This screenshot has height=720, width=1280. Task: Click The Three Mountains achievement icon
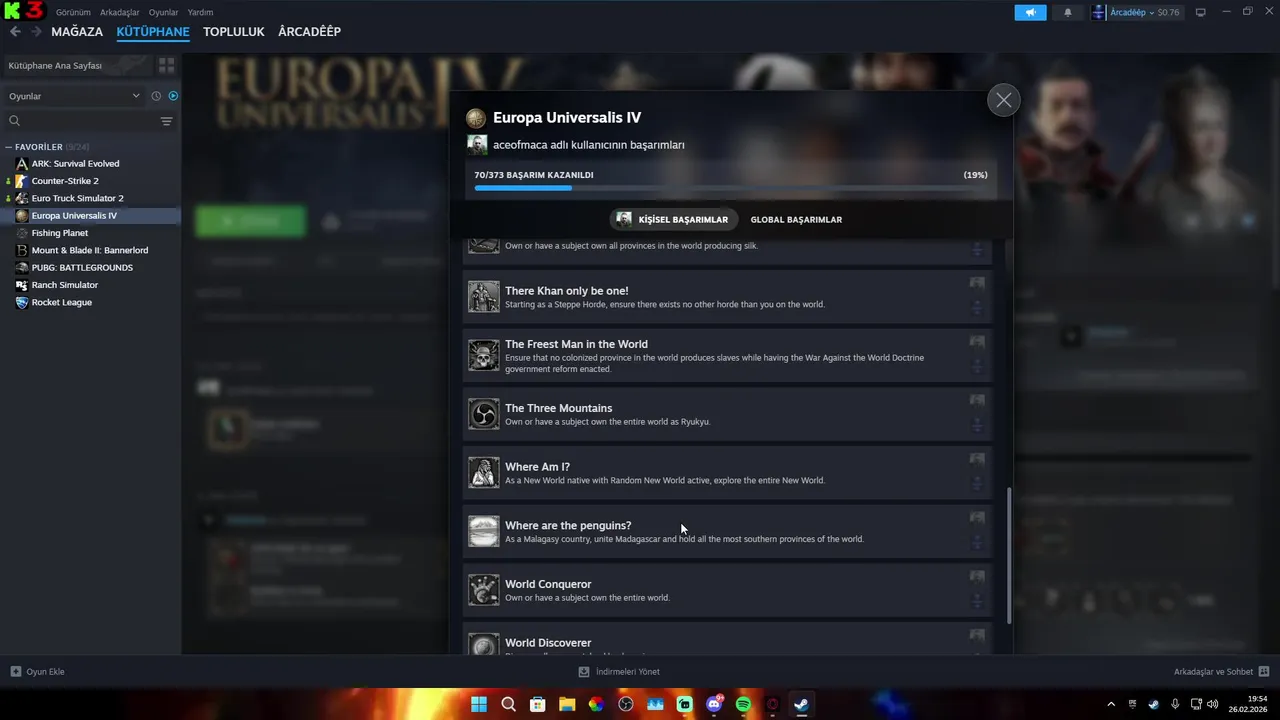[484, 414]
